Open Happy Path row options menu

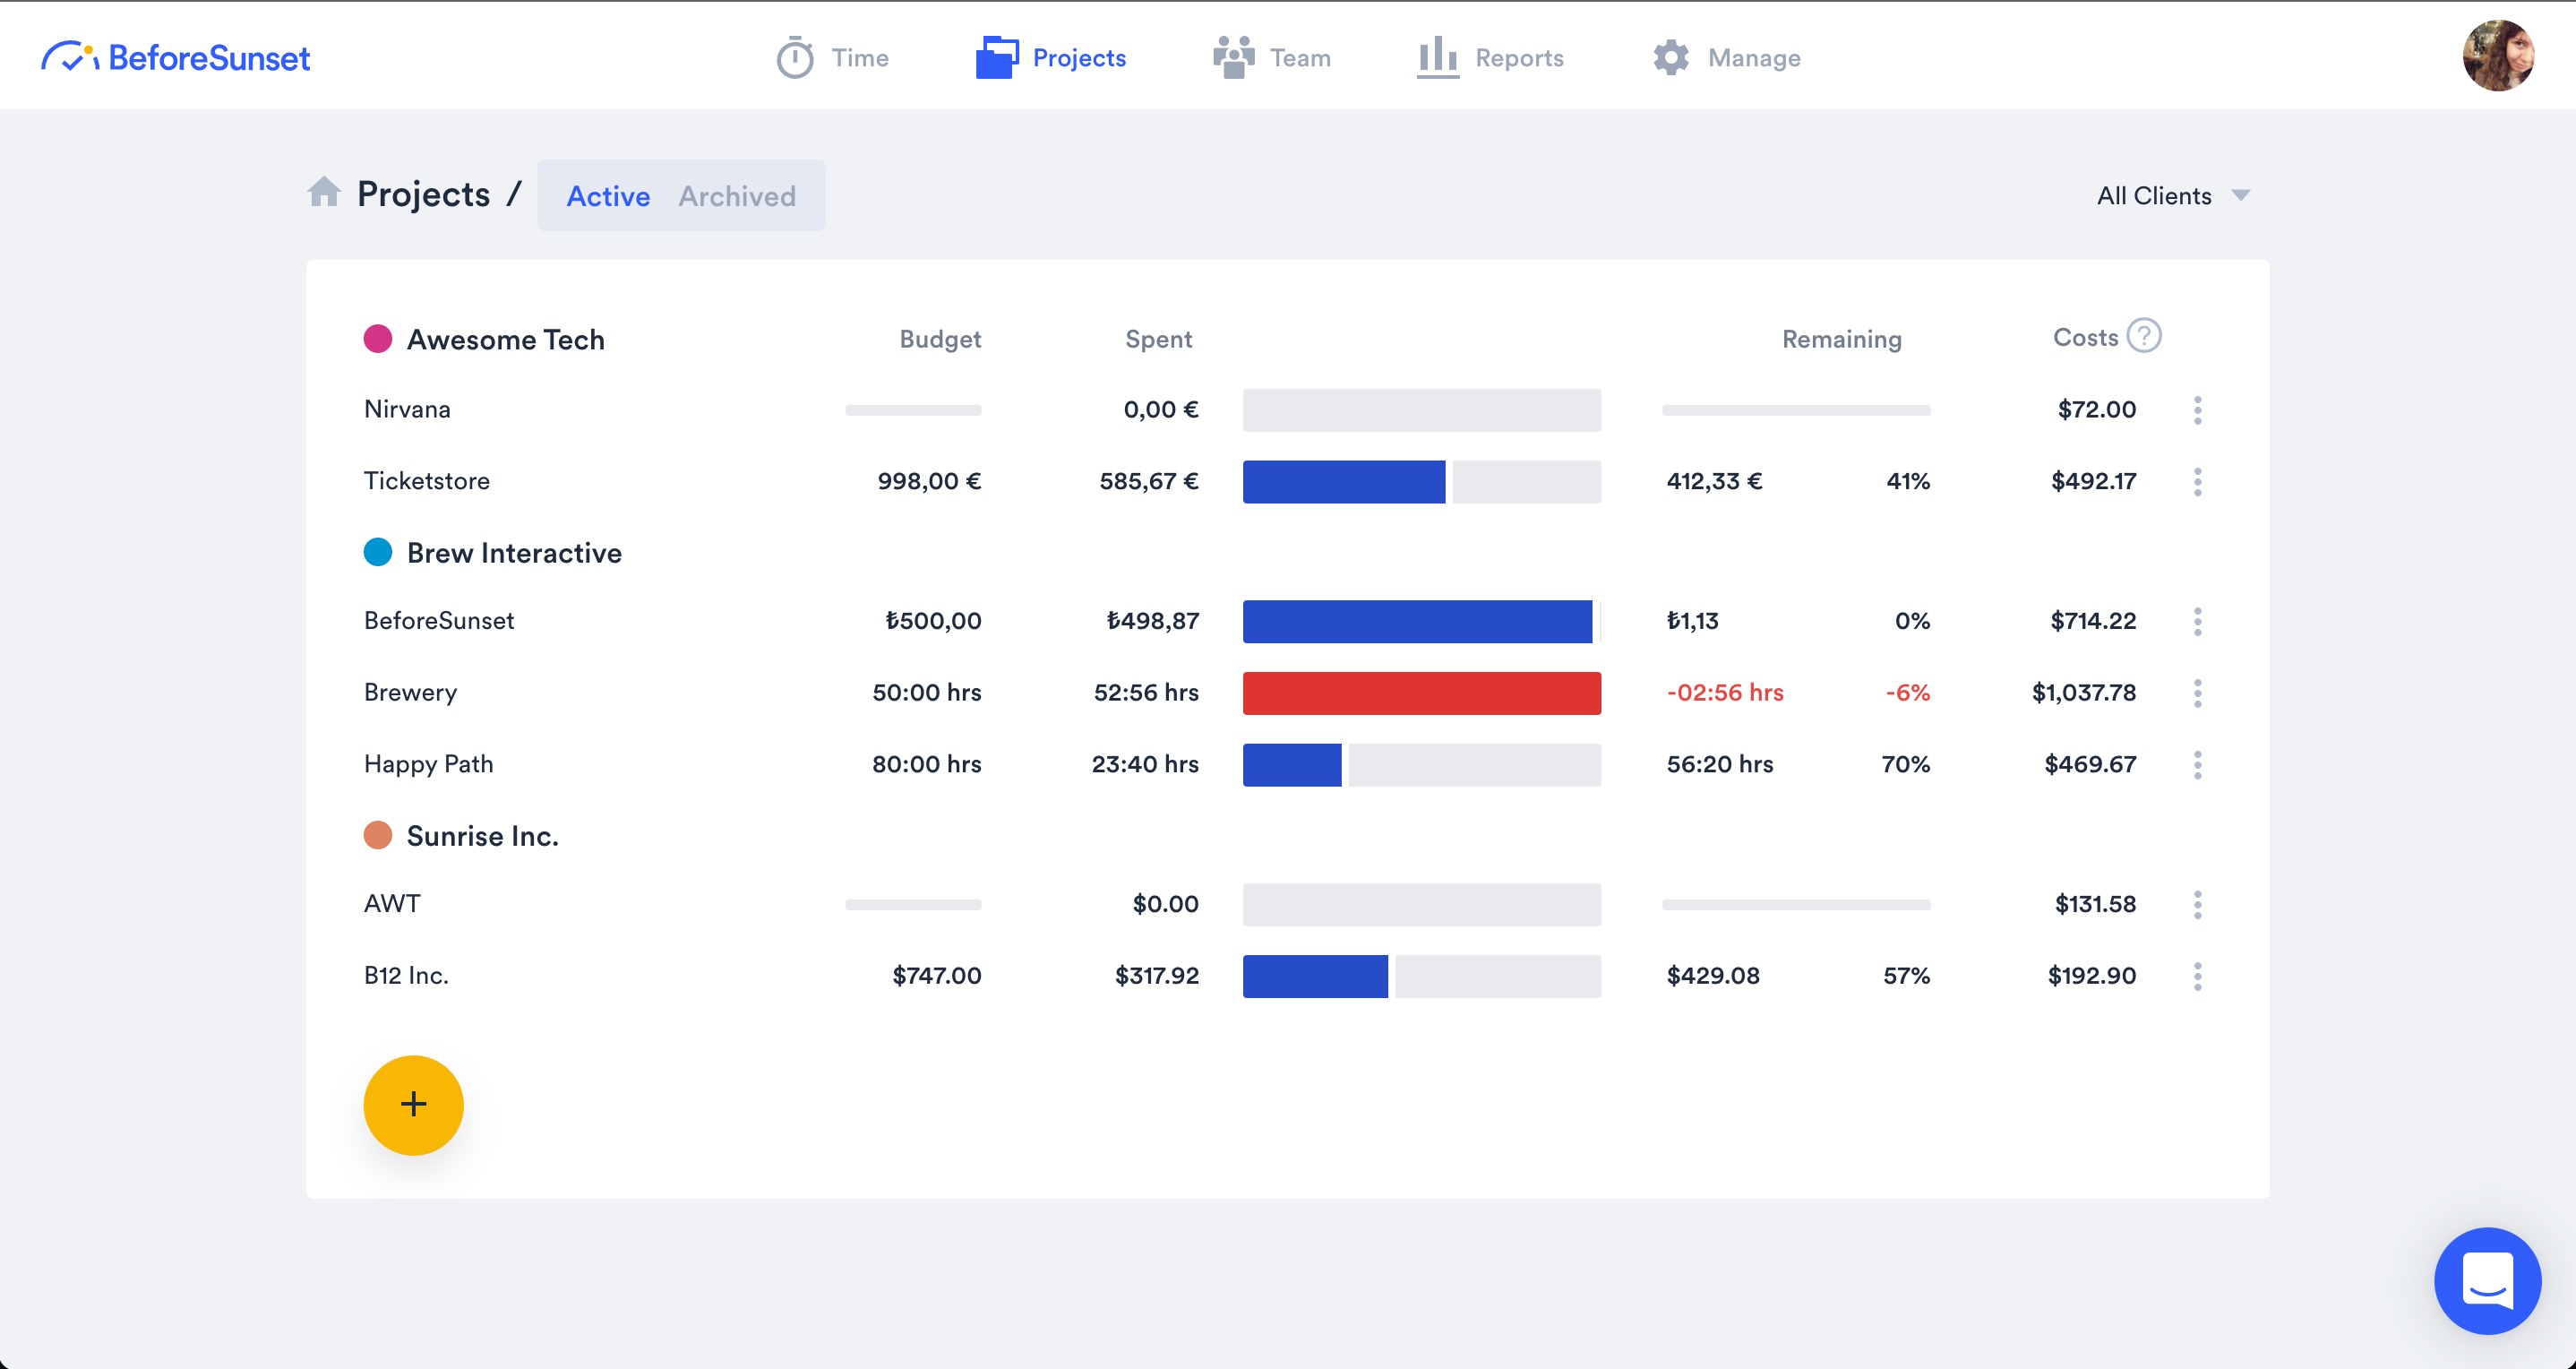tap(2197, 765)
